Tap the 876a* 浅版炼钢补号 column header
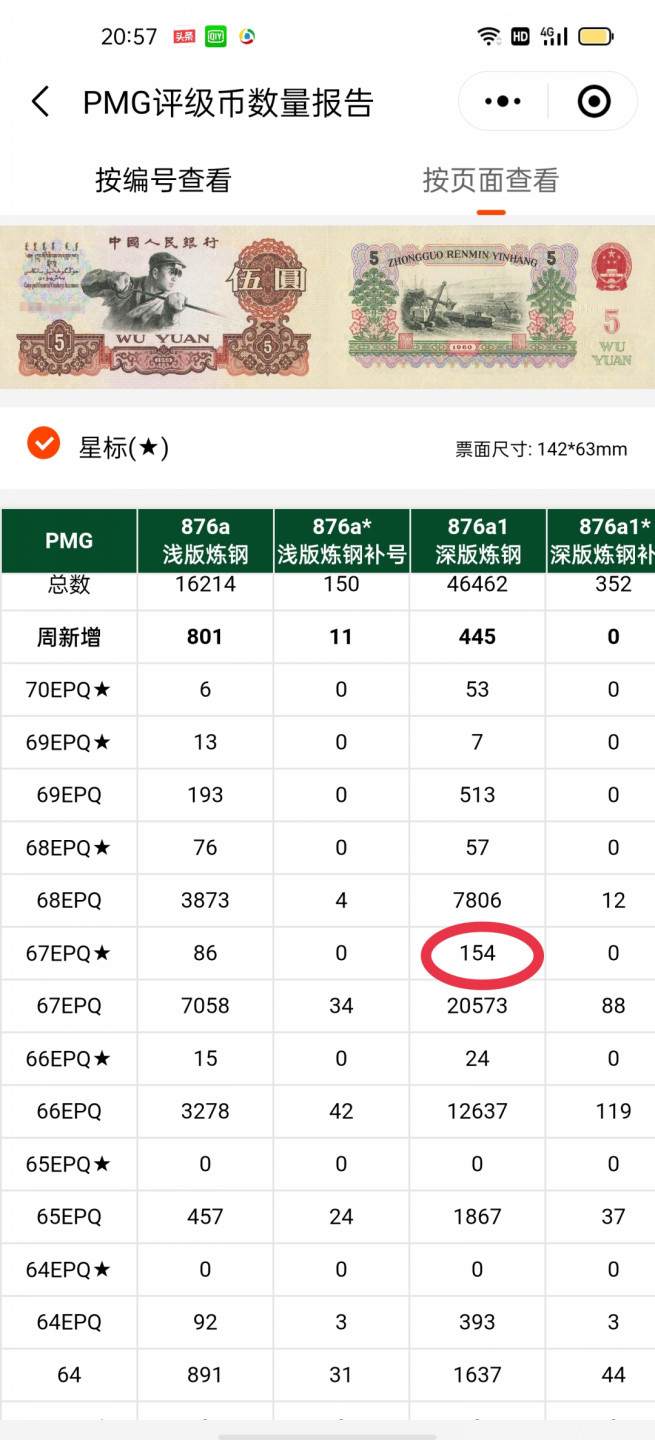 pos(341,541)
